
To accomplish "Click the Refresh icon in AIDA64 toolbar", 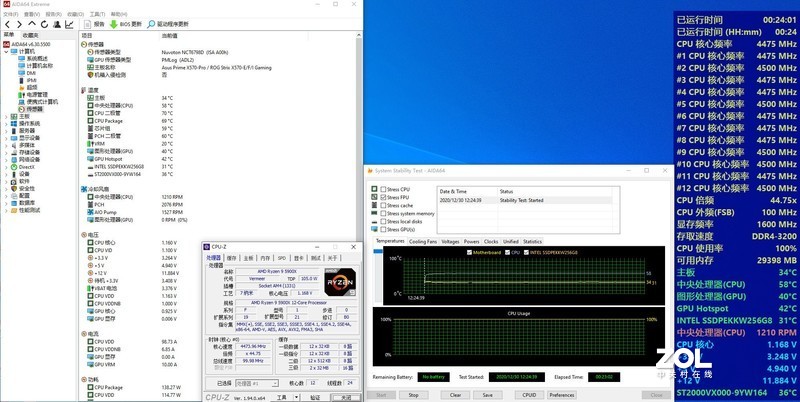I will point(43,23).
